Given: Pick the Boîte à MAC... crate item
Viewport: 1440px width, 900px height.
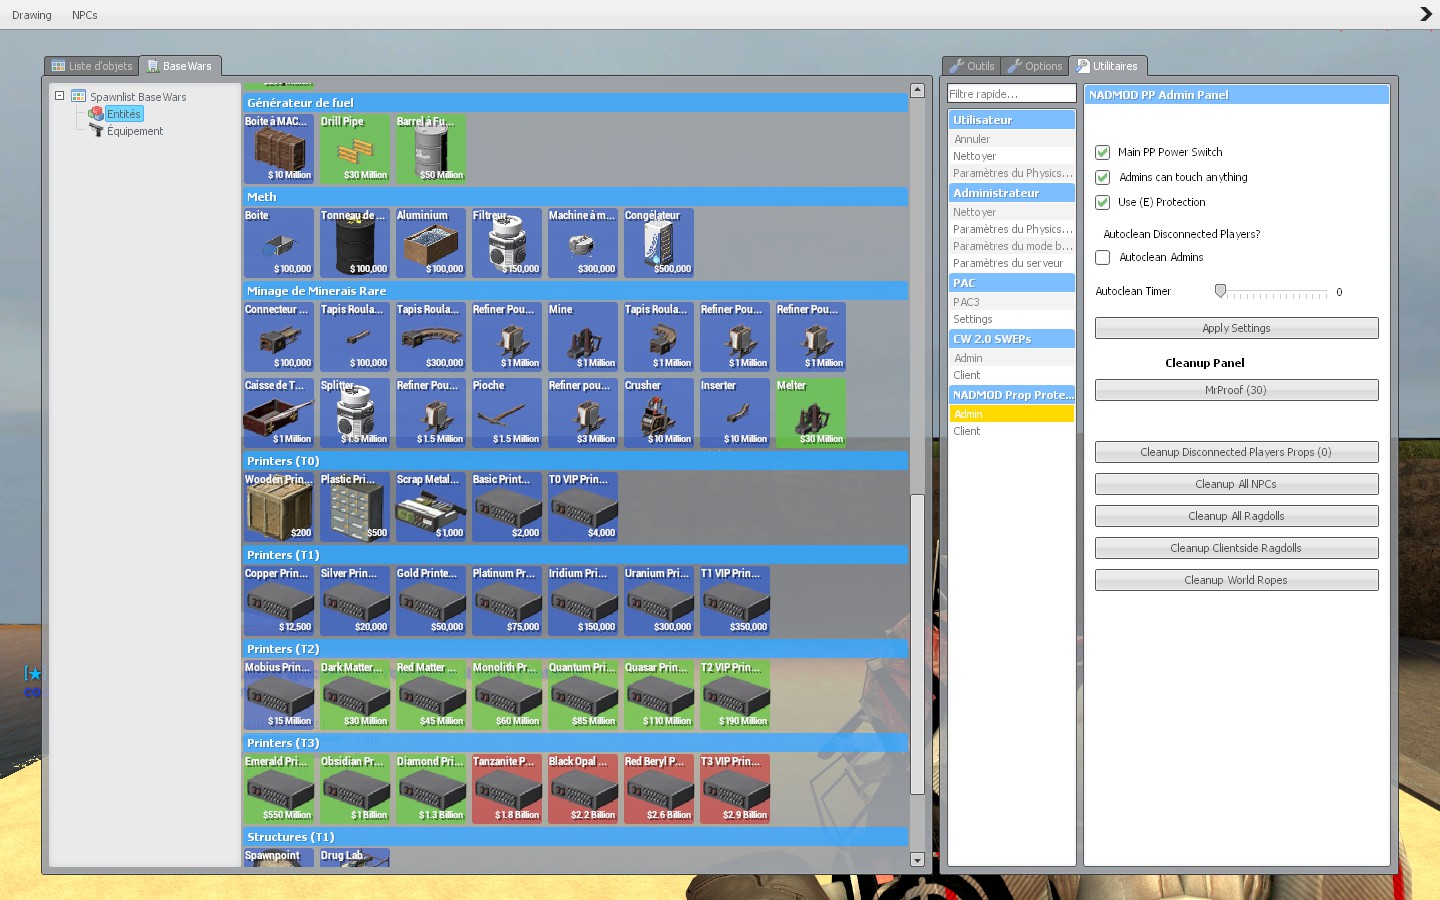Looking at the screenshot, I should point(279,149).
